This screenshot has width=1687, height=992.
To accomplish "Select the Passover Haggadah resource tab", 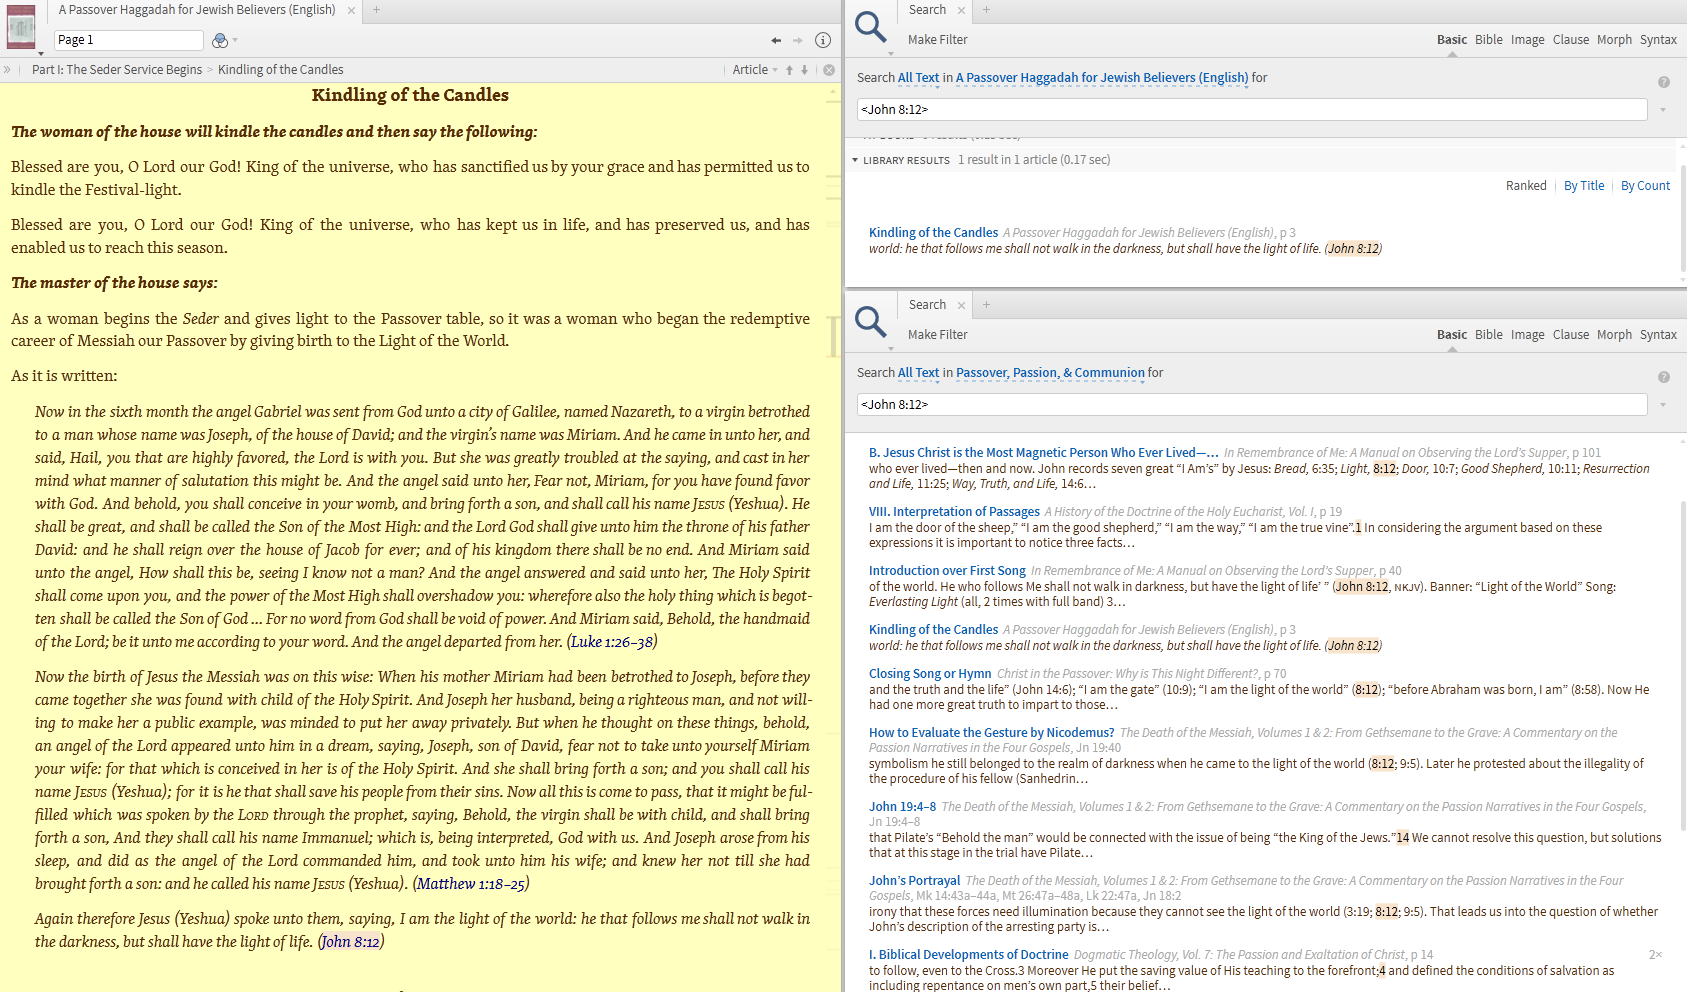I will tap(197, 10).
